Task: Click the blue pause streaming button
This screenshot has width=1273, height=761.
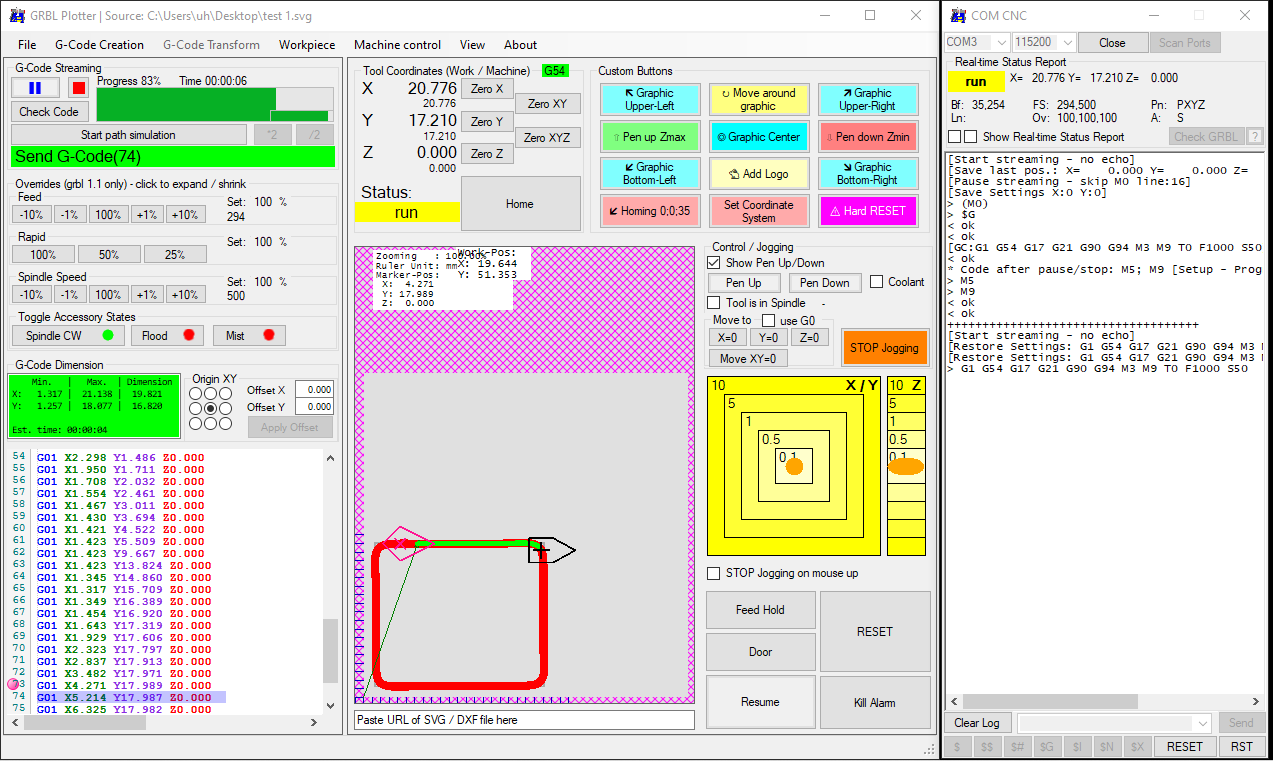Action: pyautogui.click(x=36, y=87)
